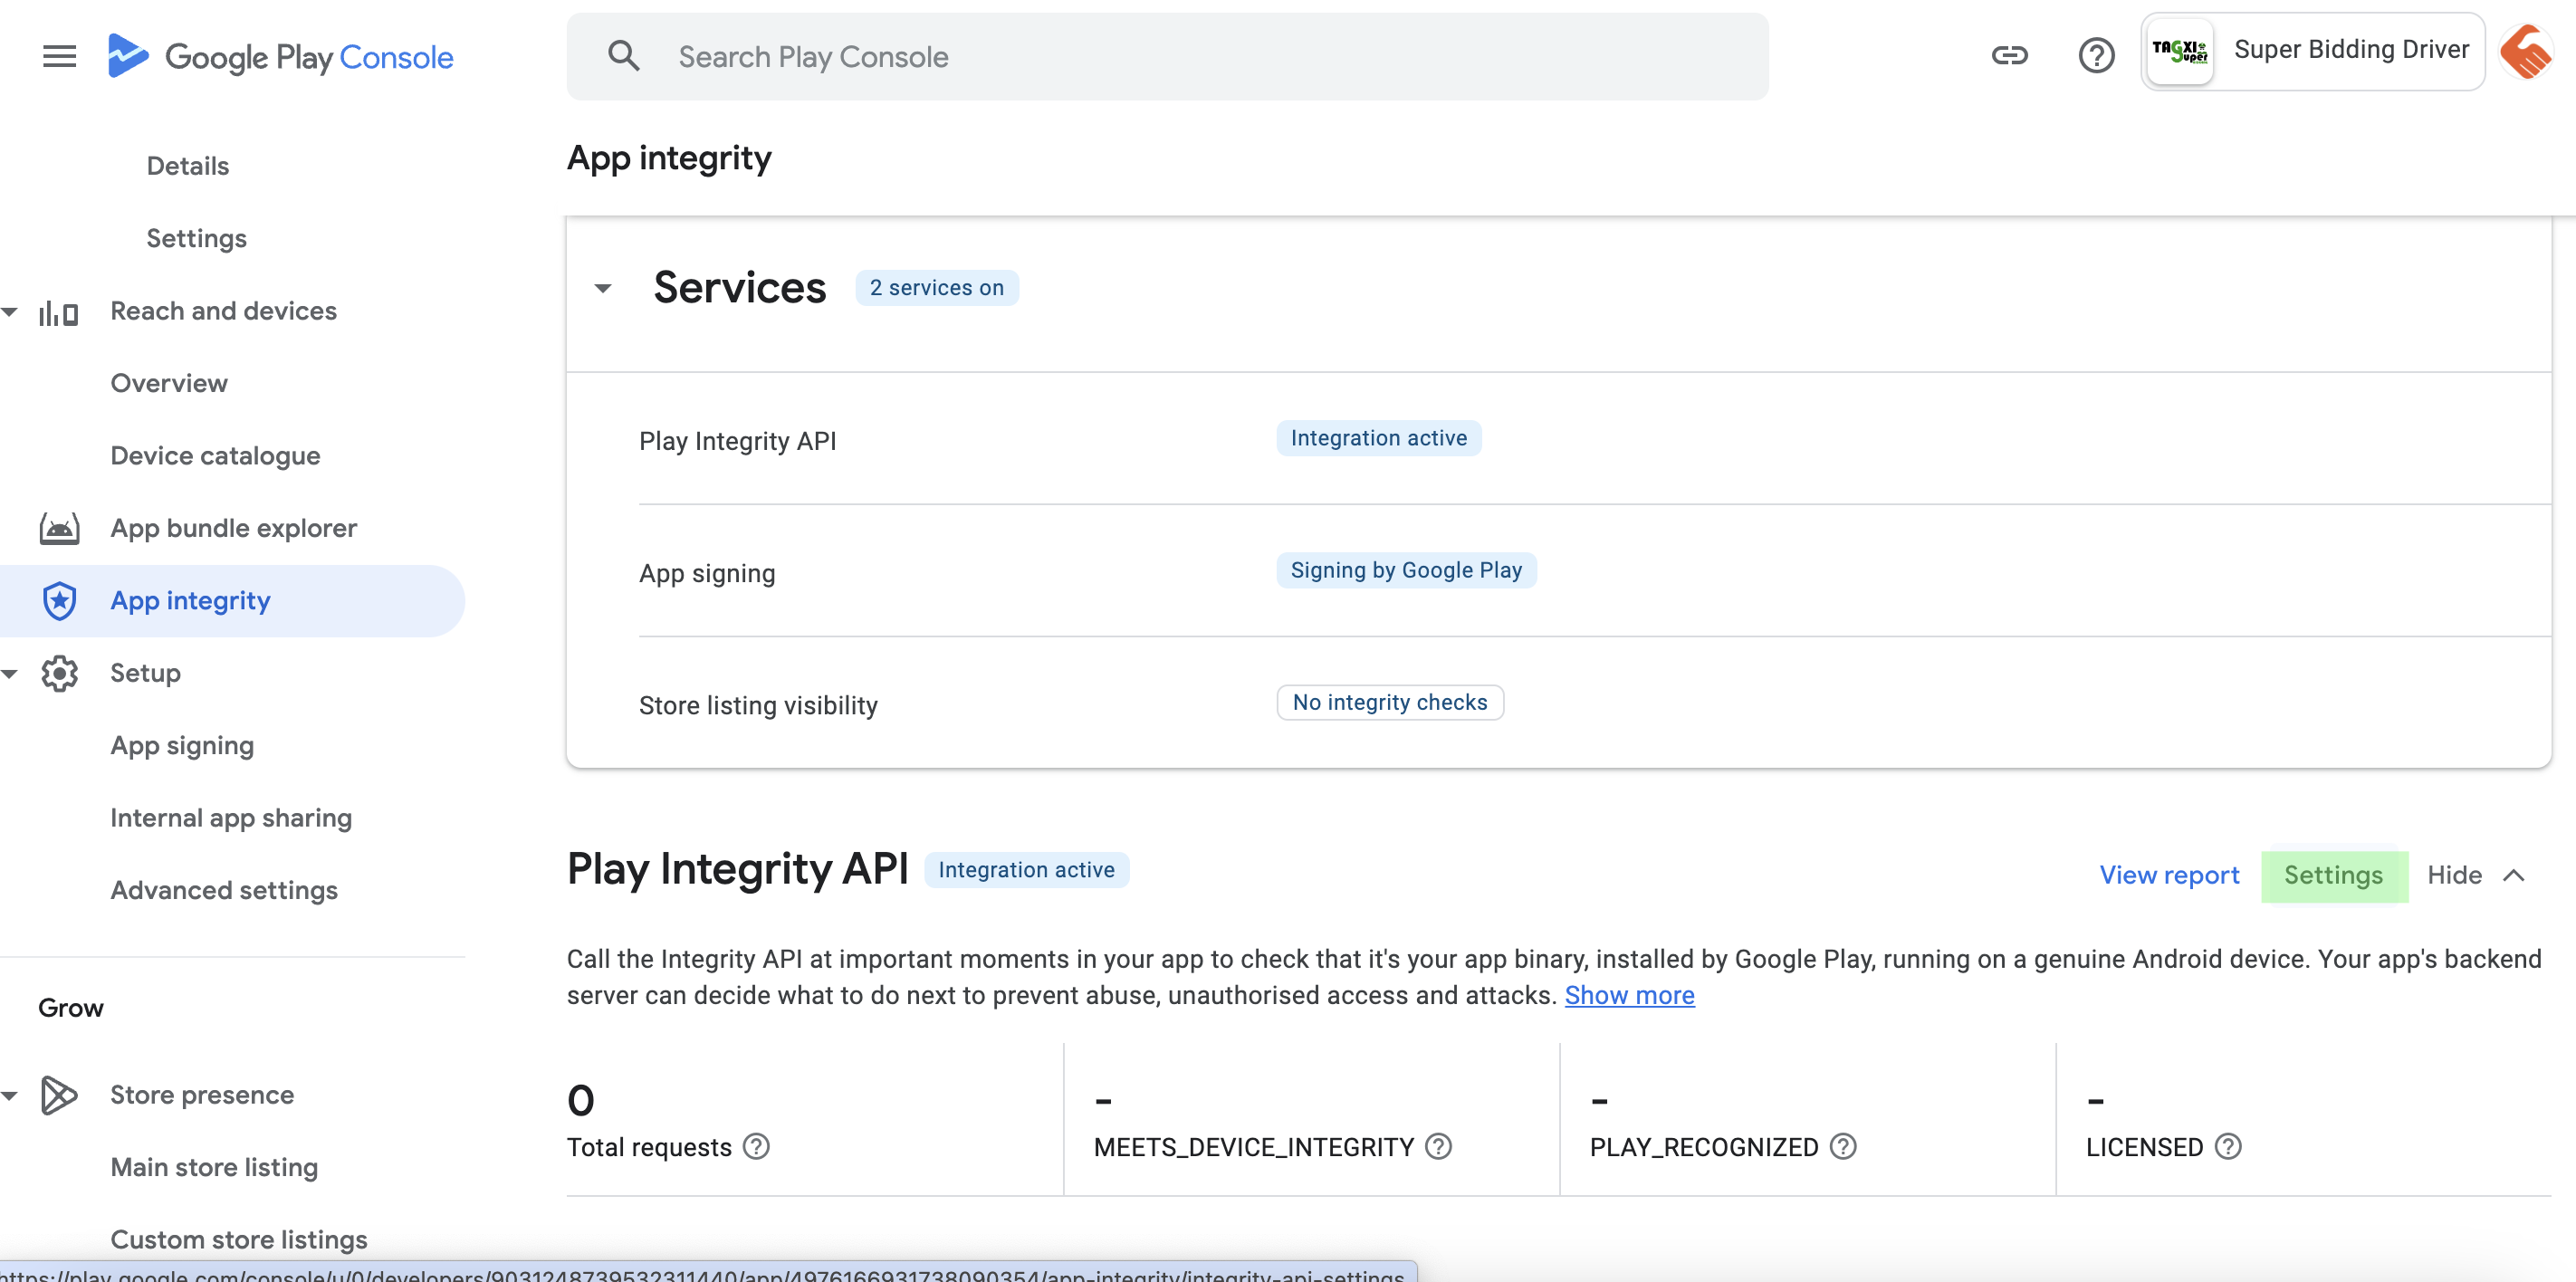Select App integrity in sidebar
Image resolution: width=2576 pixels, height=1282 pixels.
(x=232, y=601)
